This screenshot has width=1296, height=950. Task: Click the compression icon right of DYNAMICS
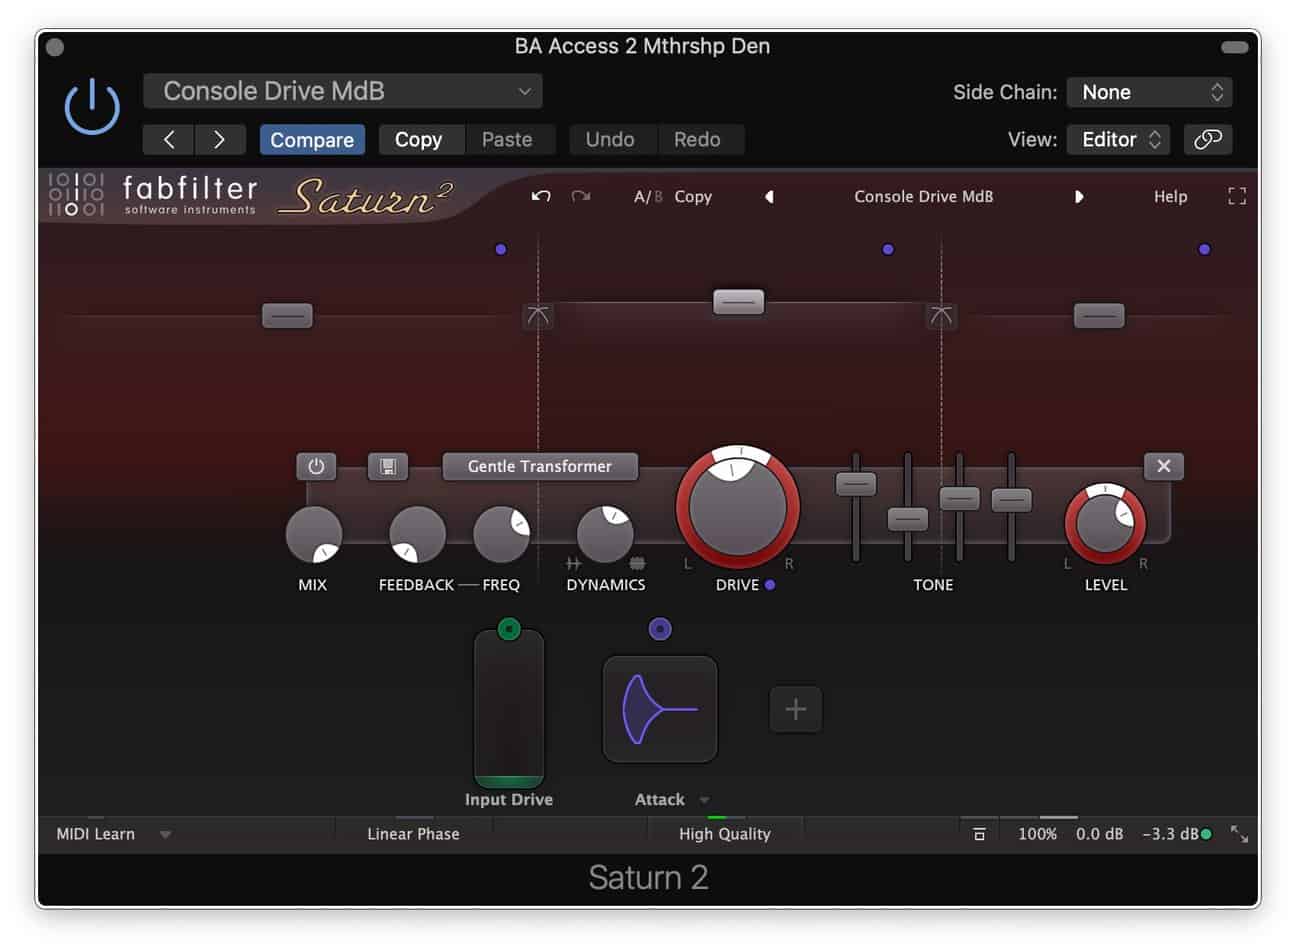tap(637, 564)
